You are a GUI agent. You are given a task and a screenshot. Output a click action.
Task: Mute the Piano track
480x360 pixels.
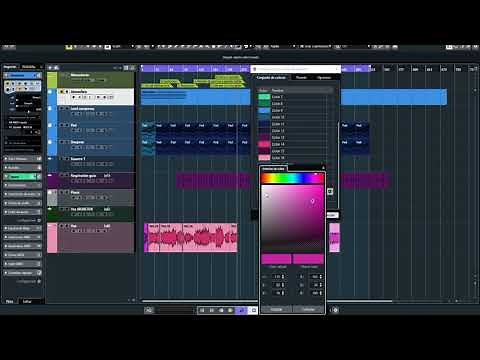(61, 192)
